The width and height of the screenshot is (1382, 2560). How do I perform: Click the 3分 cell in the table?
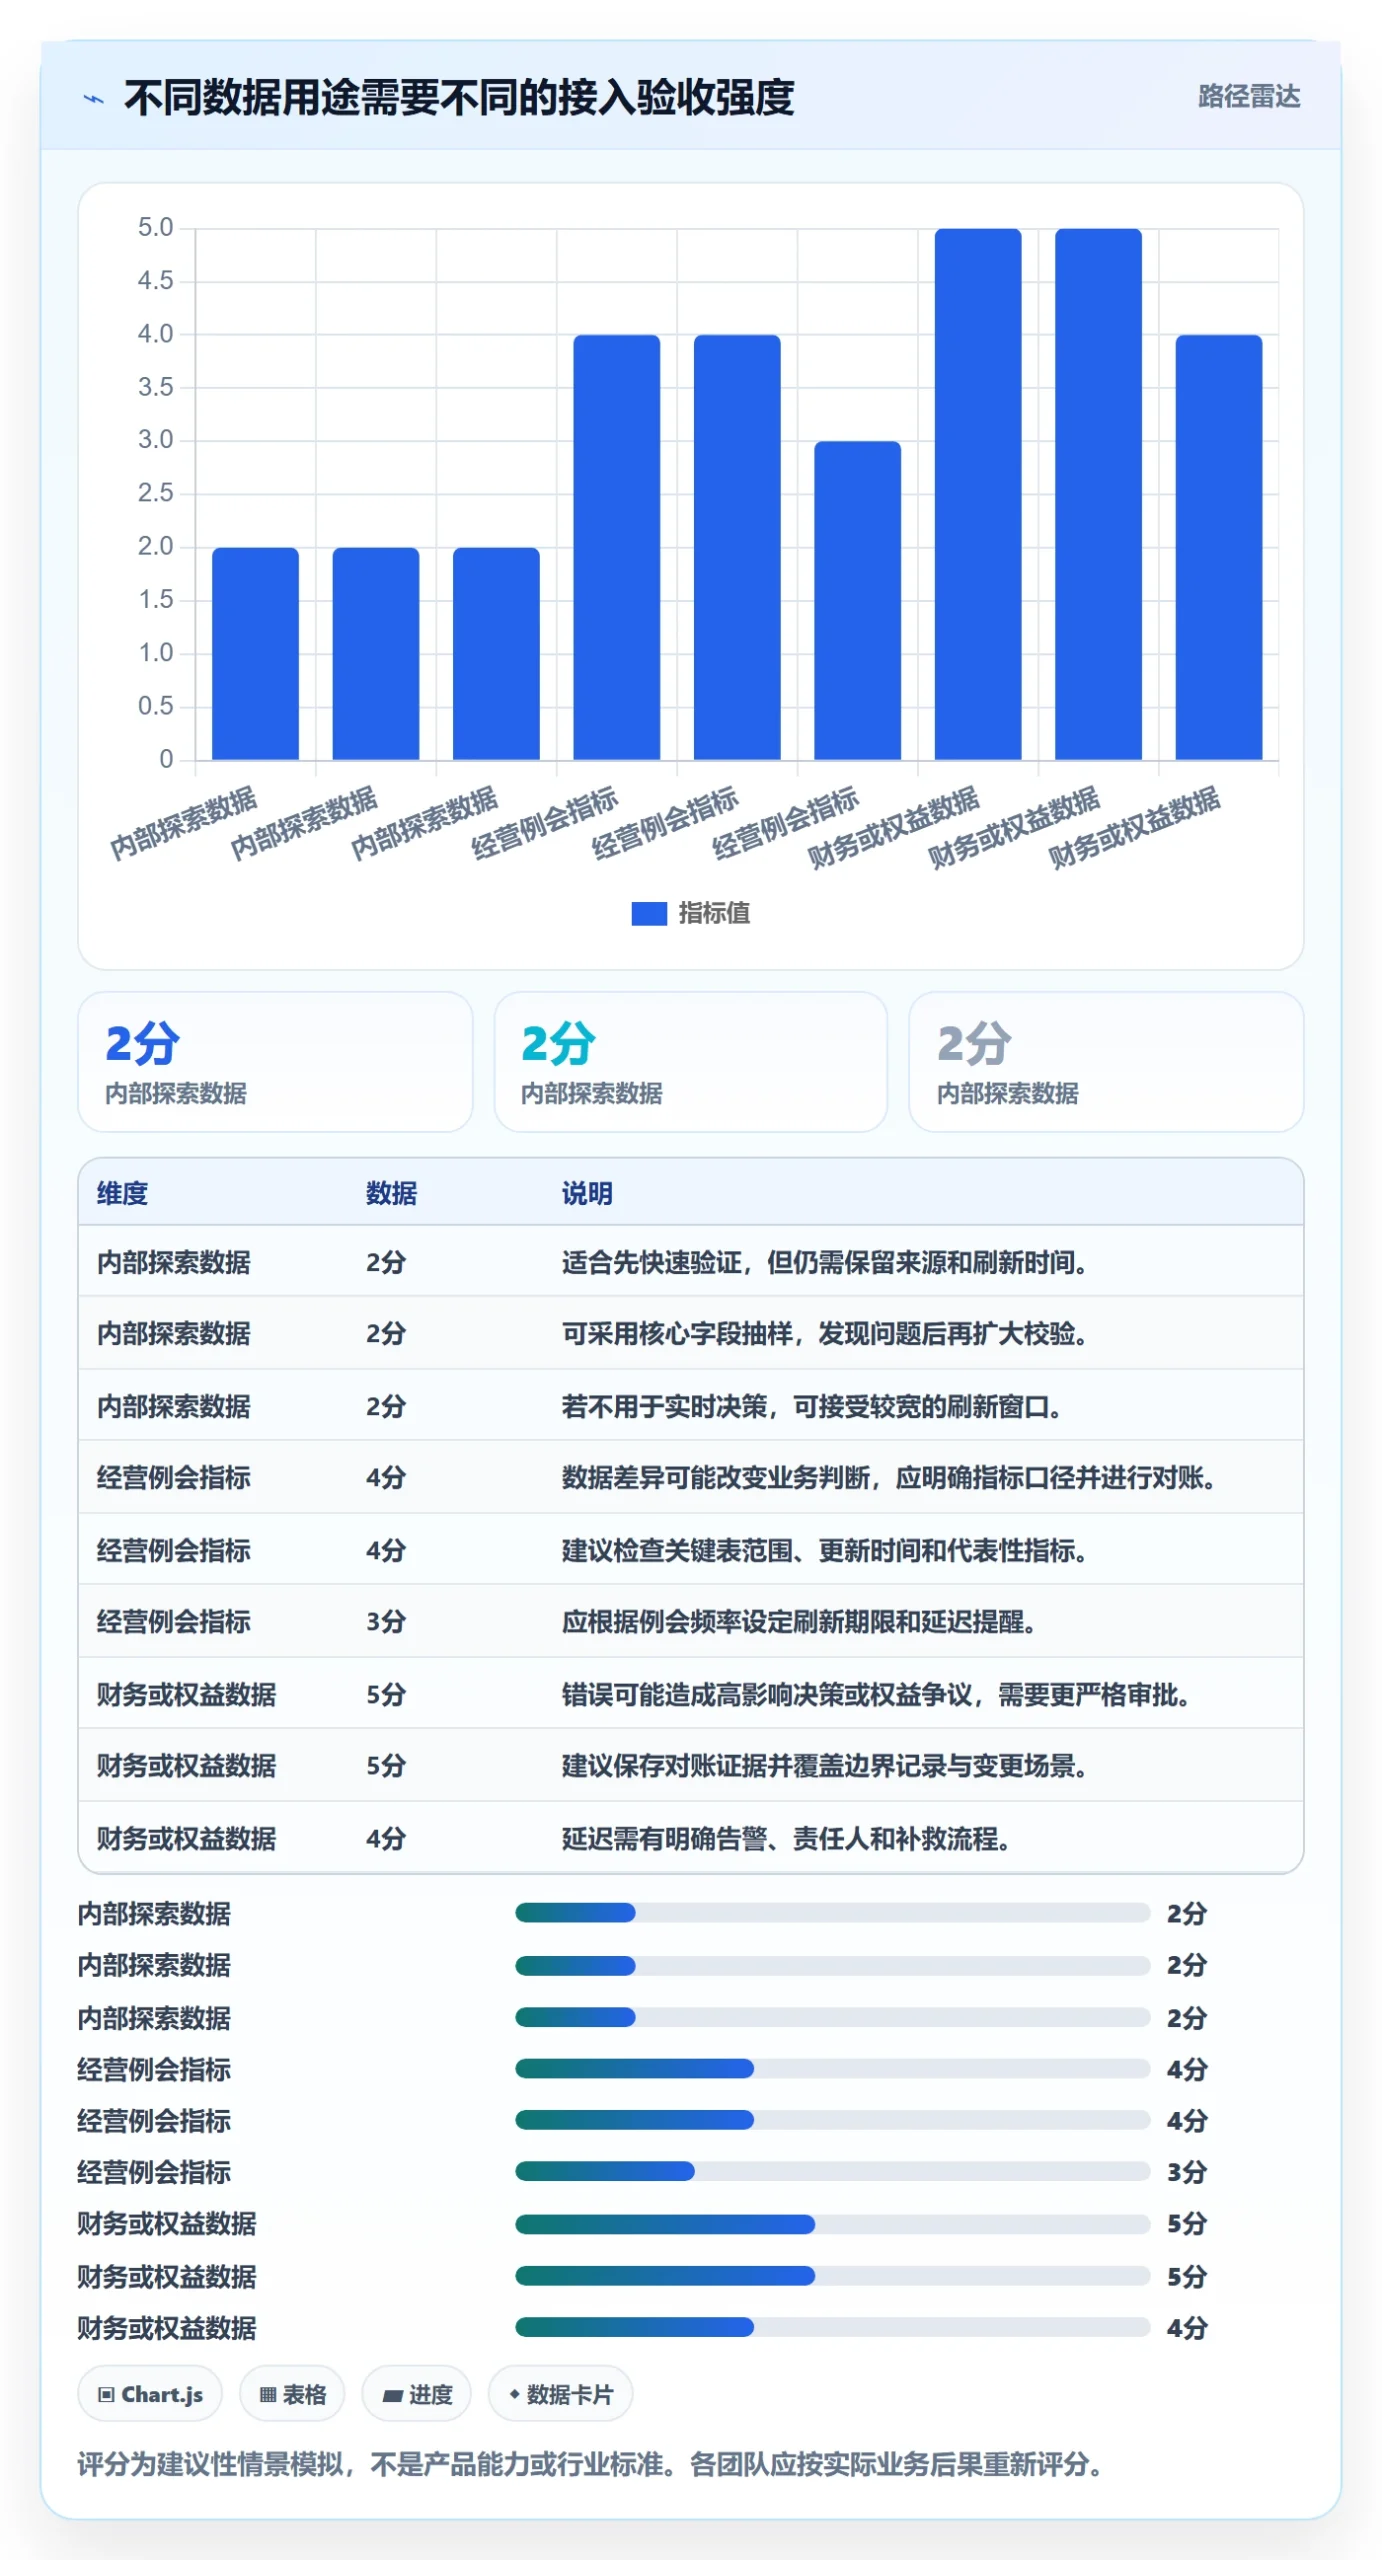(385, 1621)
